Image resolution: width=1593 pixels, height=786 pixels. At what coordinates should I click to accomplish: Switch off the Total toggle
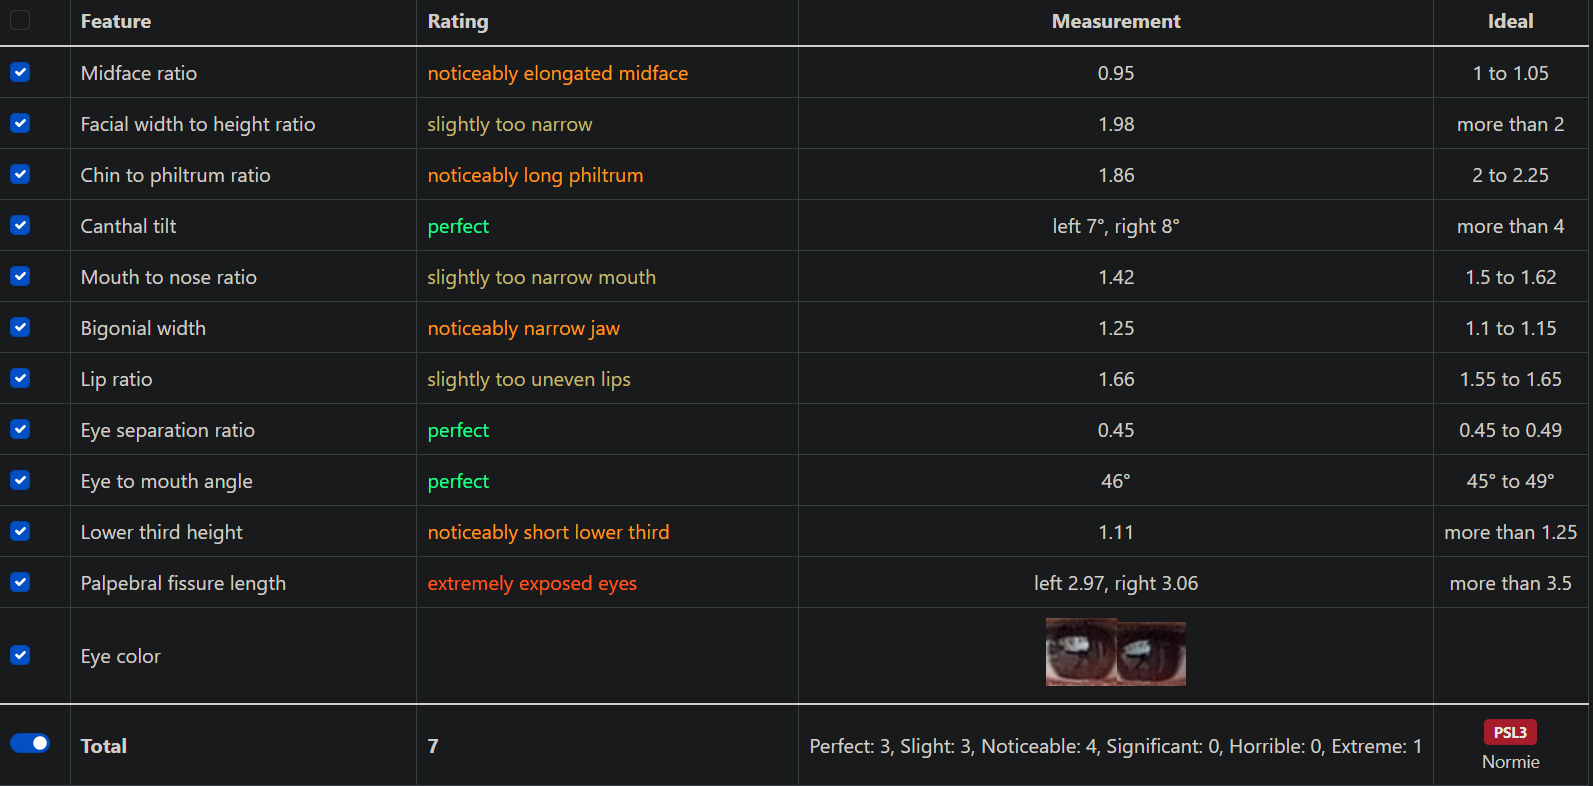(x=30, y=743)
